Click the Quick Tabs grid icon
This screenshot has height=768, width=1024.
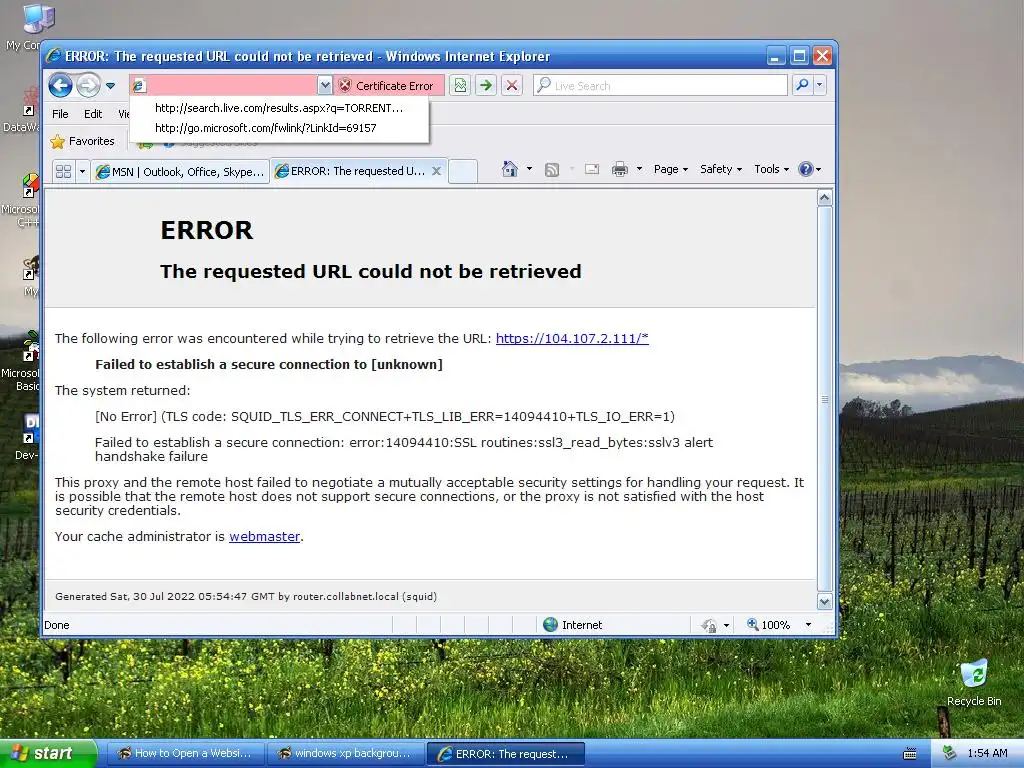[63, 172]
